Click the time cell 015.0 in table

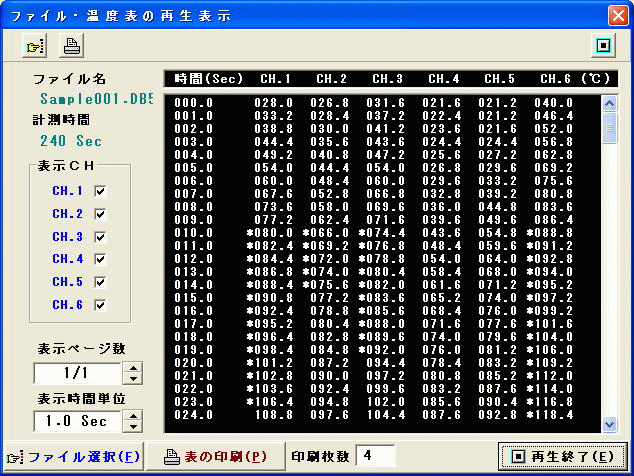pos(194,298)
